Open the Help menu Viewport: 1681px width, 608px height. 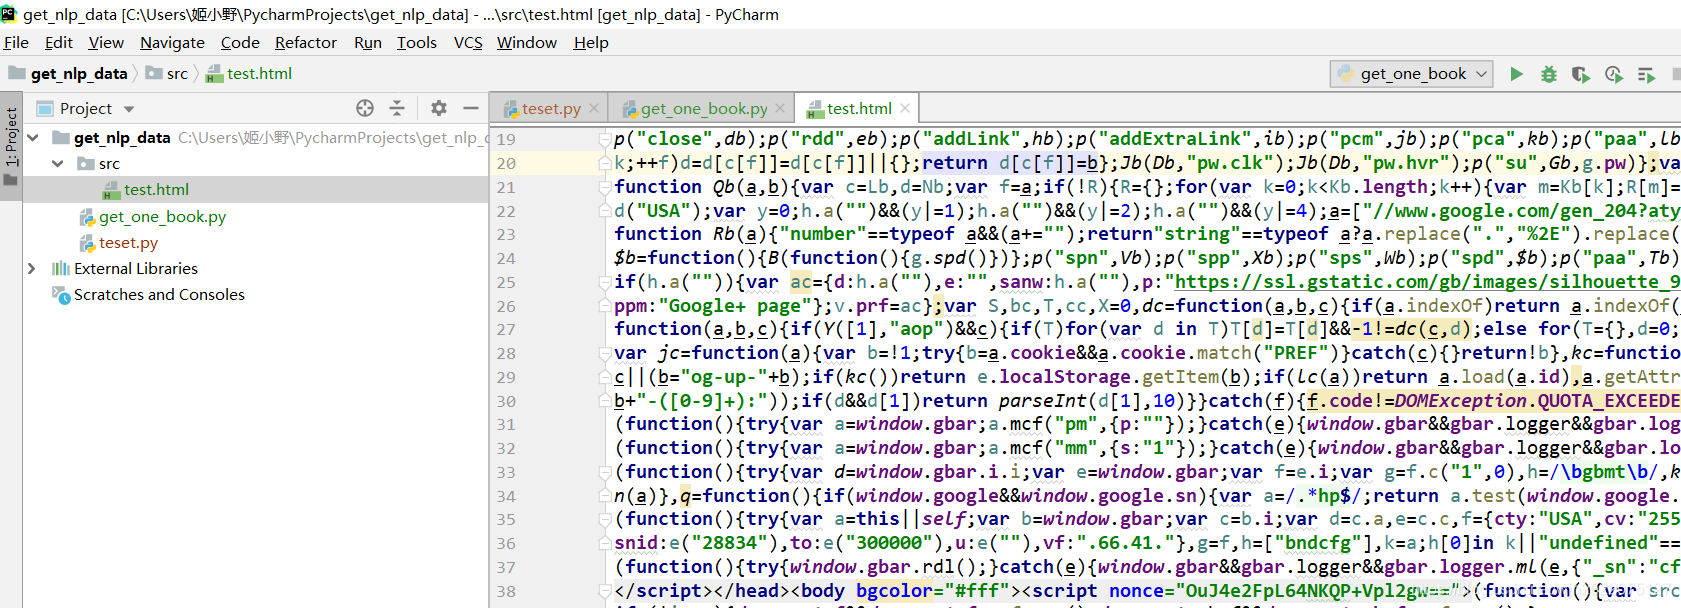591,43
